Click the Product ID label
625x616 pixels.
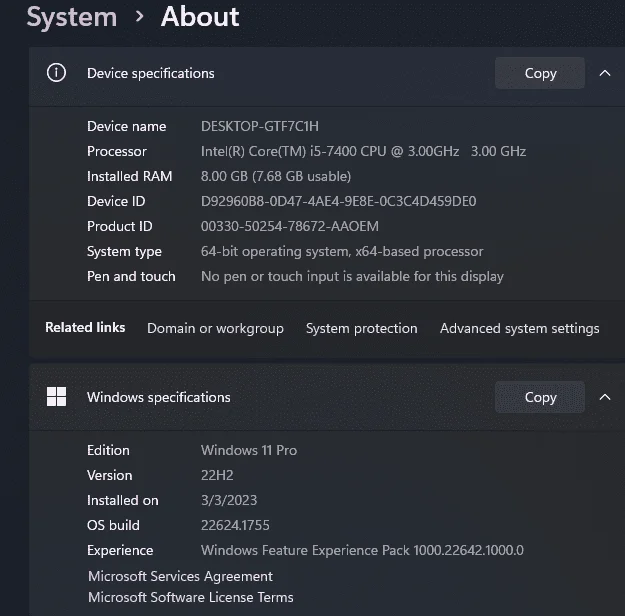click(x=120, y=226)
